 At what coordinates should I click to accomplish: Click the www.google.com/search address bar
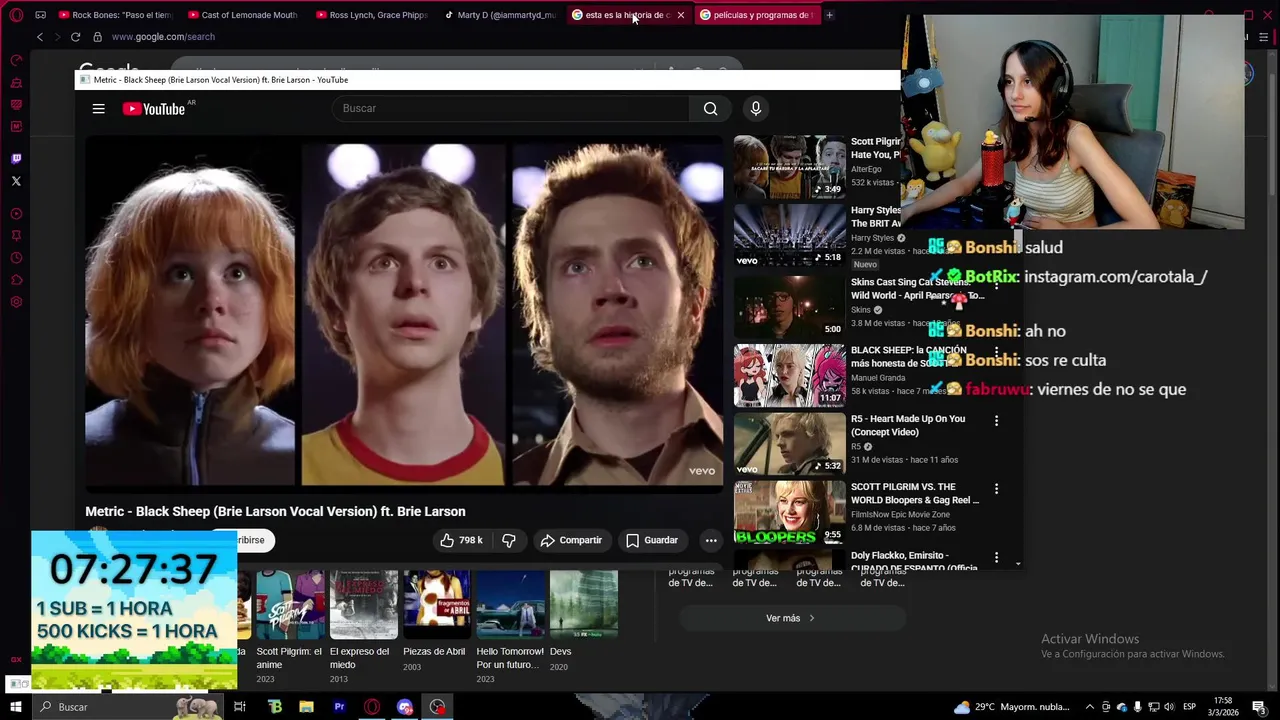point(163,37)
